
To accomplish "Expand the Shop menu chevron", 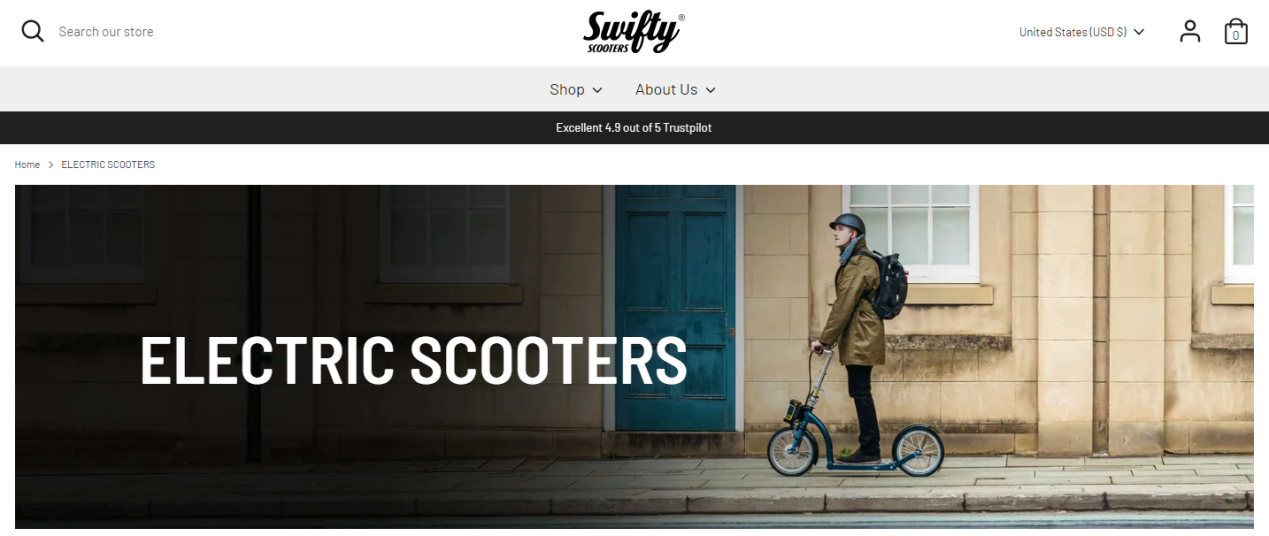I will pos(598,90).
